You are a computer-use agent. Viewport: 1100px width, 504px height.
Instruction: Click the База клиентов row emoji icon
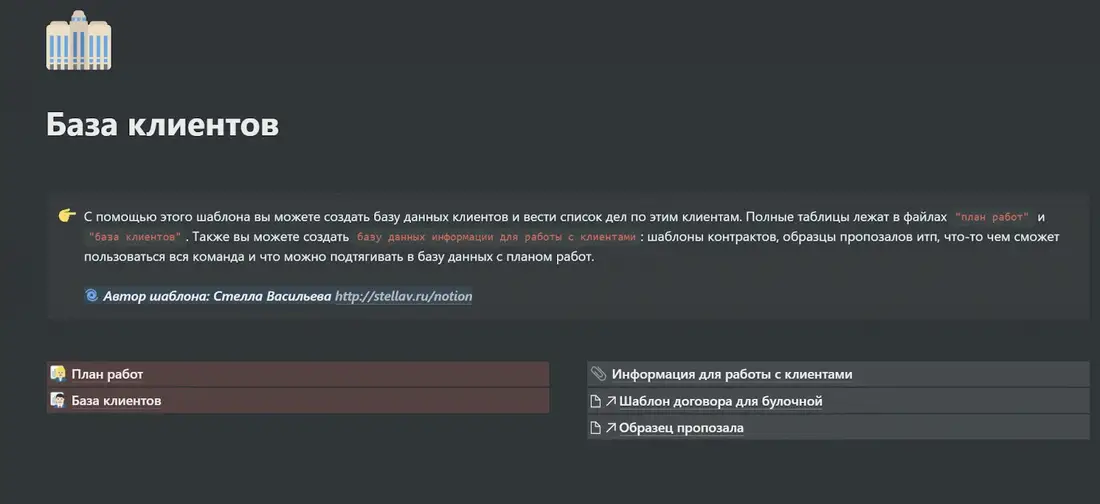click(58, 400)
